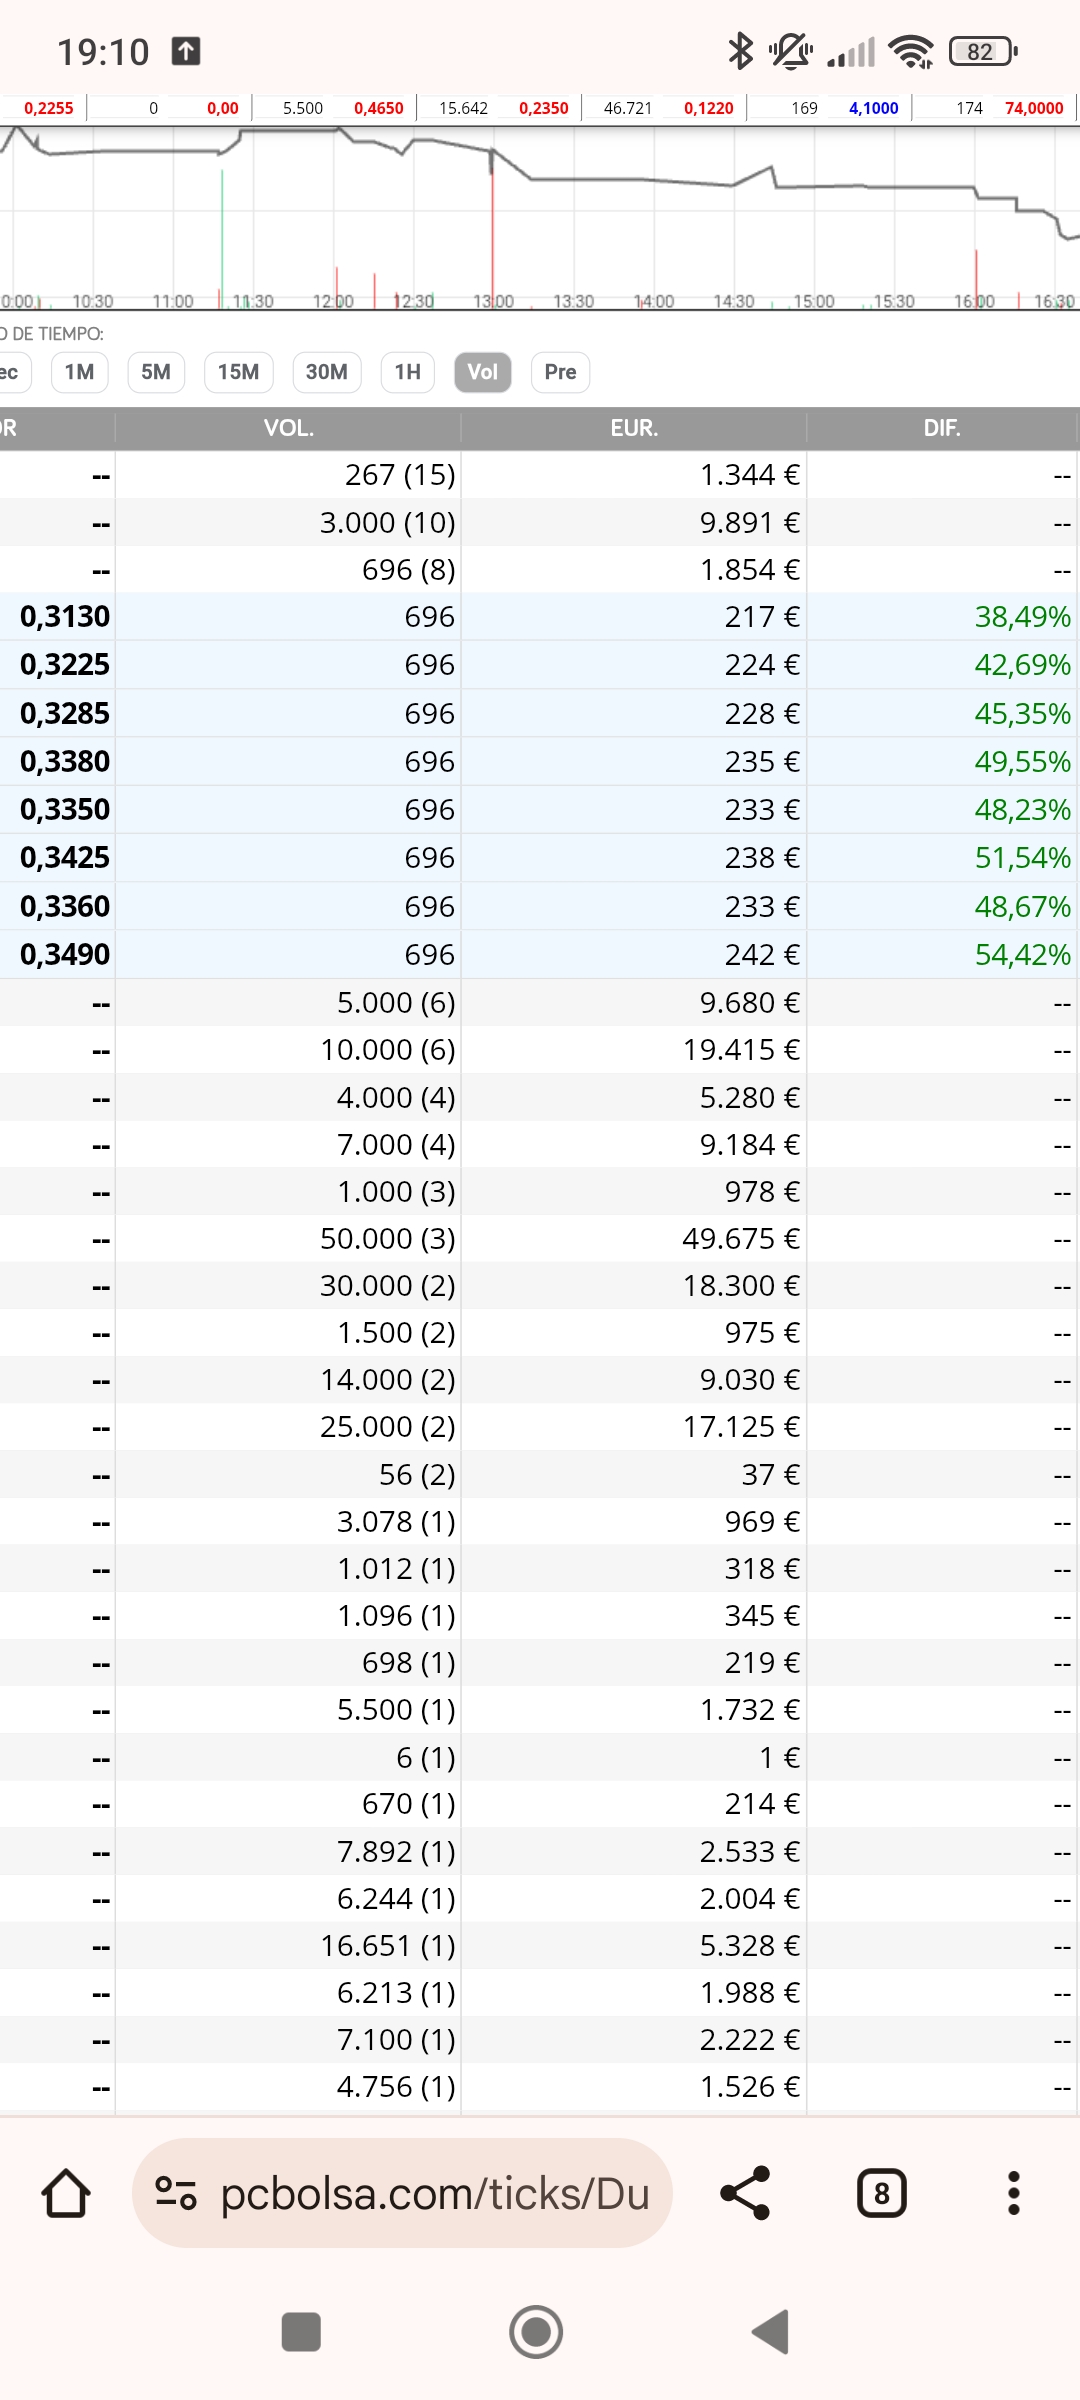Image resolution: width=1080 pixels, height=2400 pixels.
Task: Select the 10.000 (6) volume row
Action: coord(540,1050)
